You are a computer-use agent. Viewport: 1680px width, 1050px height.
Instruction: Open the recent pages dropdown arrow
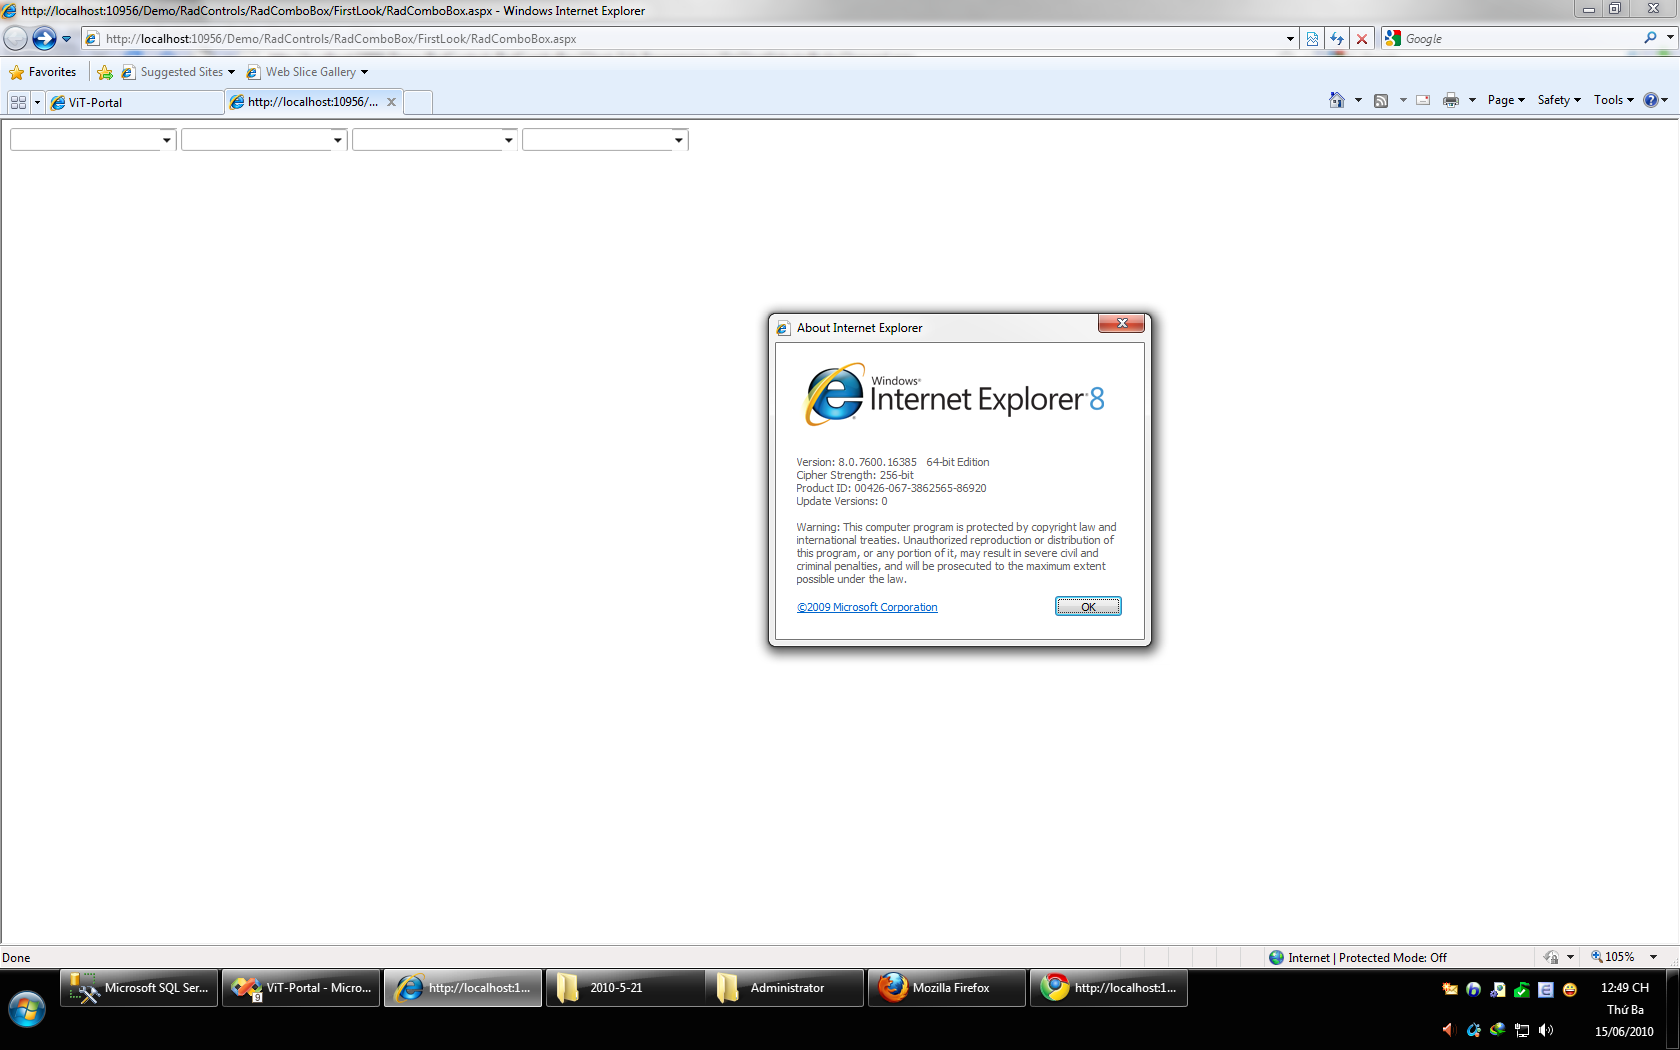pos(67,39)
